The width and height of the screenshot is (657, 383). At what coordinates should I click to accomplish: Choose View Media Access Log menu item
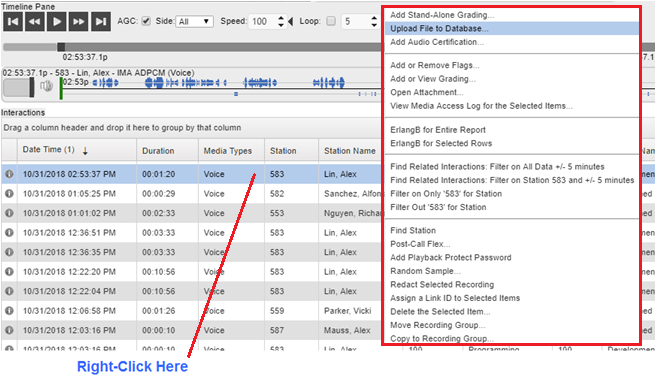[512, 106]
